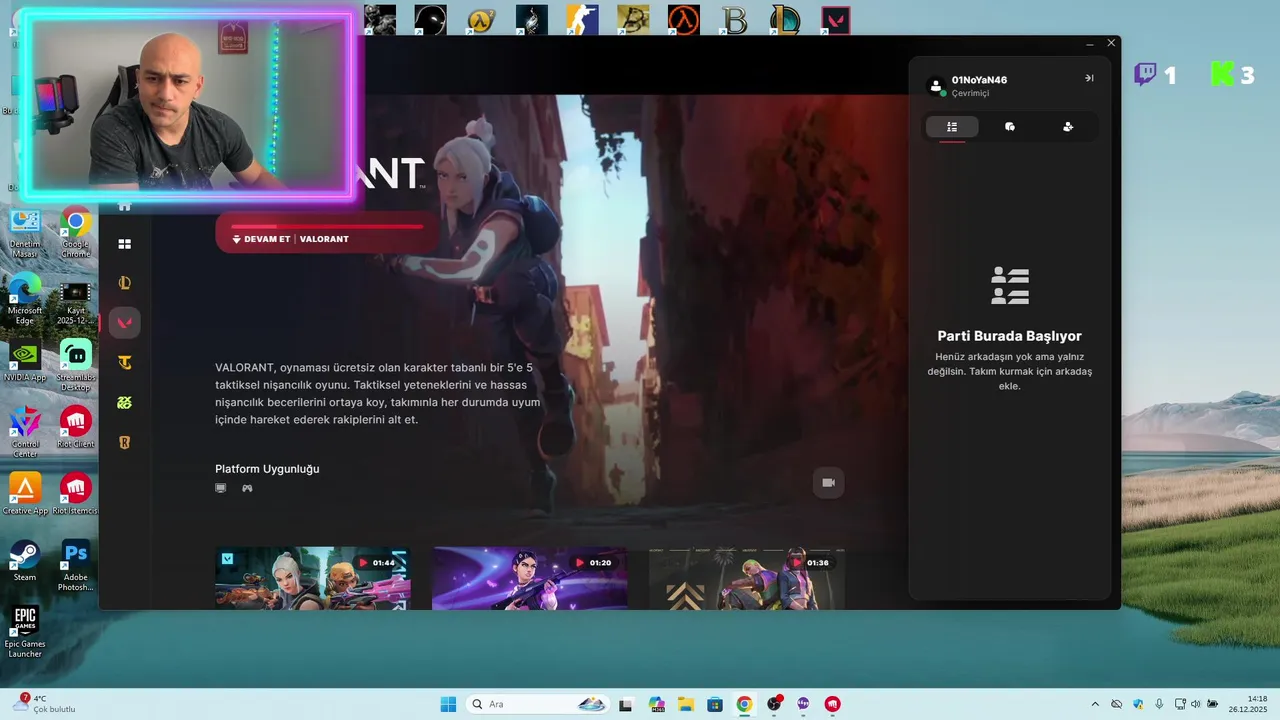Open the Kayıt 2025-12 video file
Viewport: 1280px width, 720px height.
75,303
